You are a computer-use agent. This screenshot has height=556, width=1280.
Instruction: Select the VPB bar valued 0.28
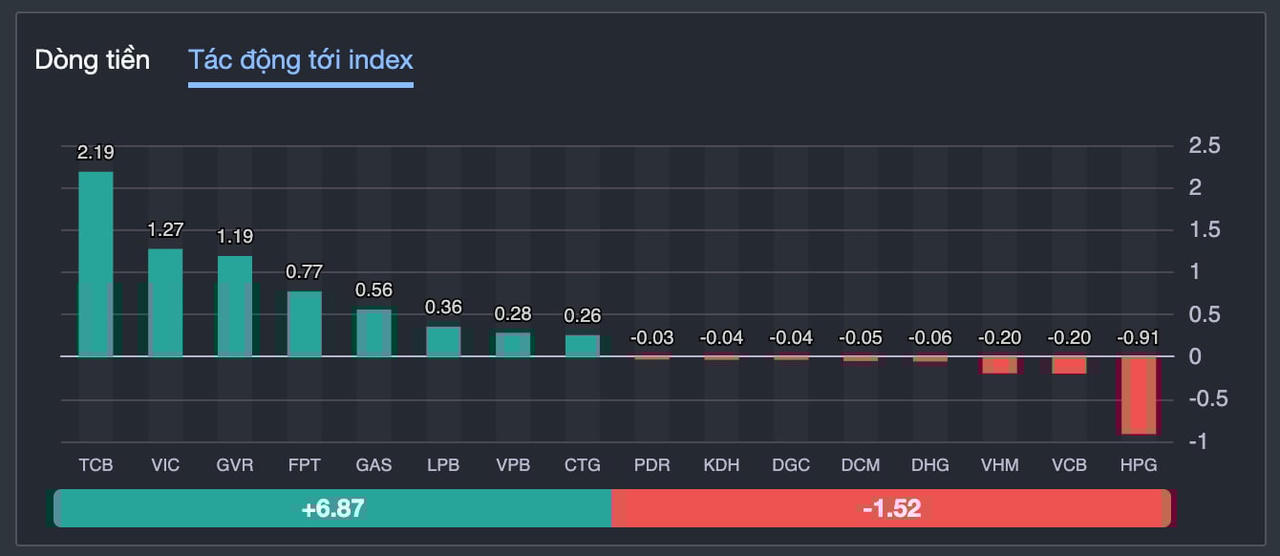(x=513, y=345)
